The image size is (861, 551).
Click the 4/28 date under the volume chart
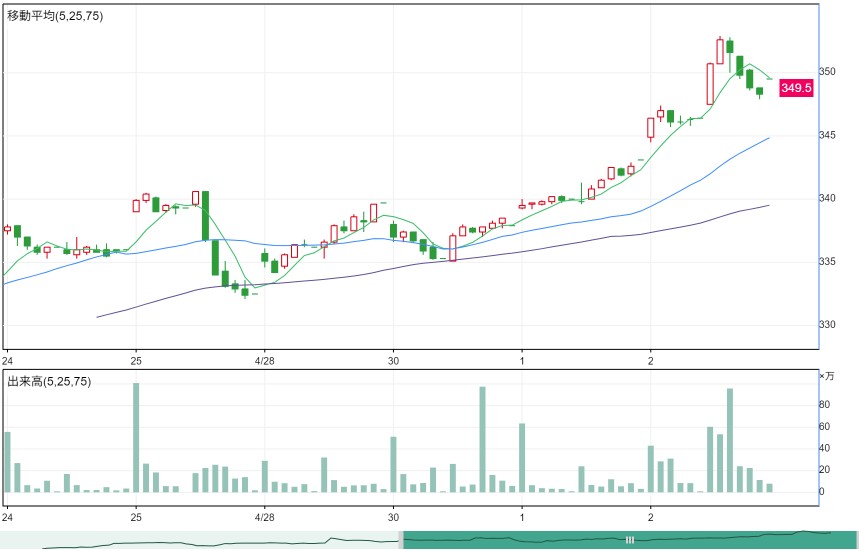[x=265, y=517]
